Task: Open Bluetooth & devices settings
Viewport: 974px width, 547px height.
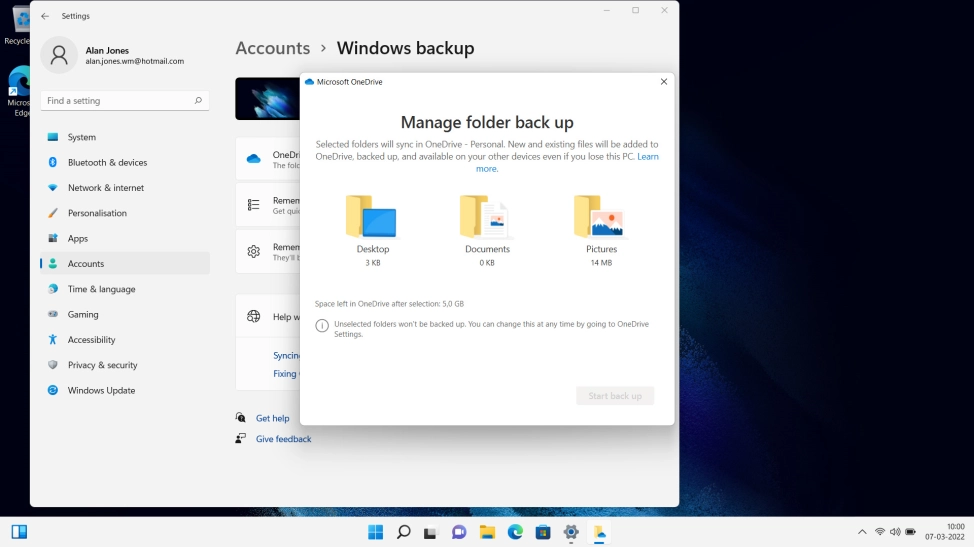Action: coord(125,162)
